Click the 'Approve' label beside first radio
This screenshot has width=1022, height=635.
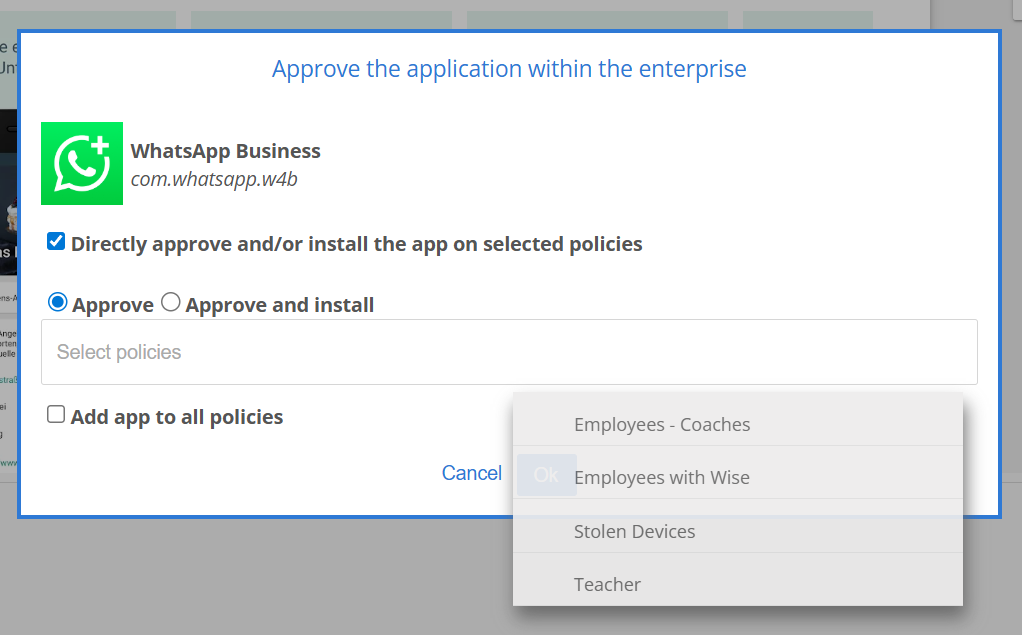(113, 305)
